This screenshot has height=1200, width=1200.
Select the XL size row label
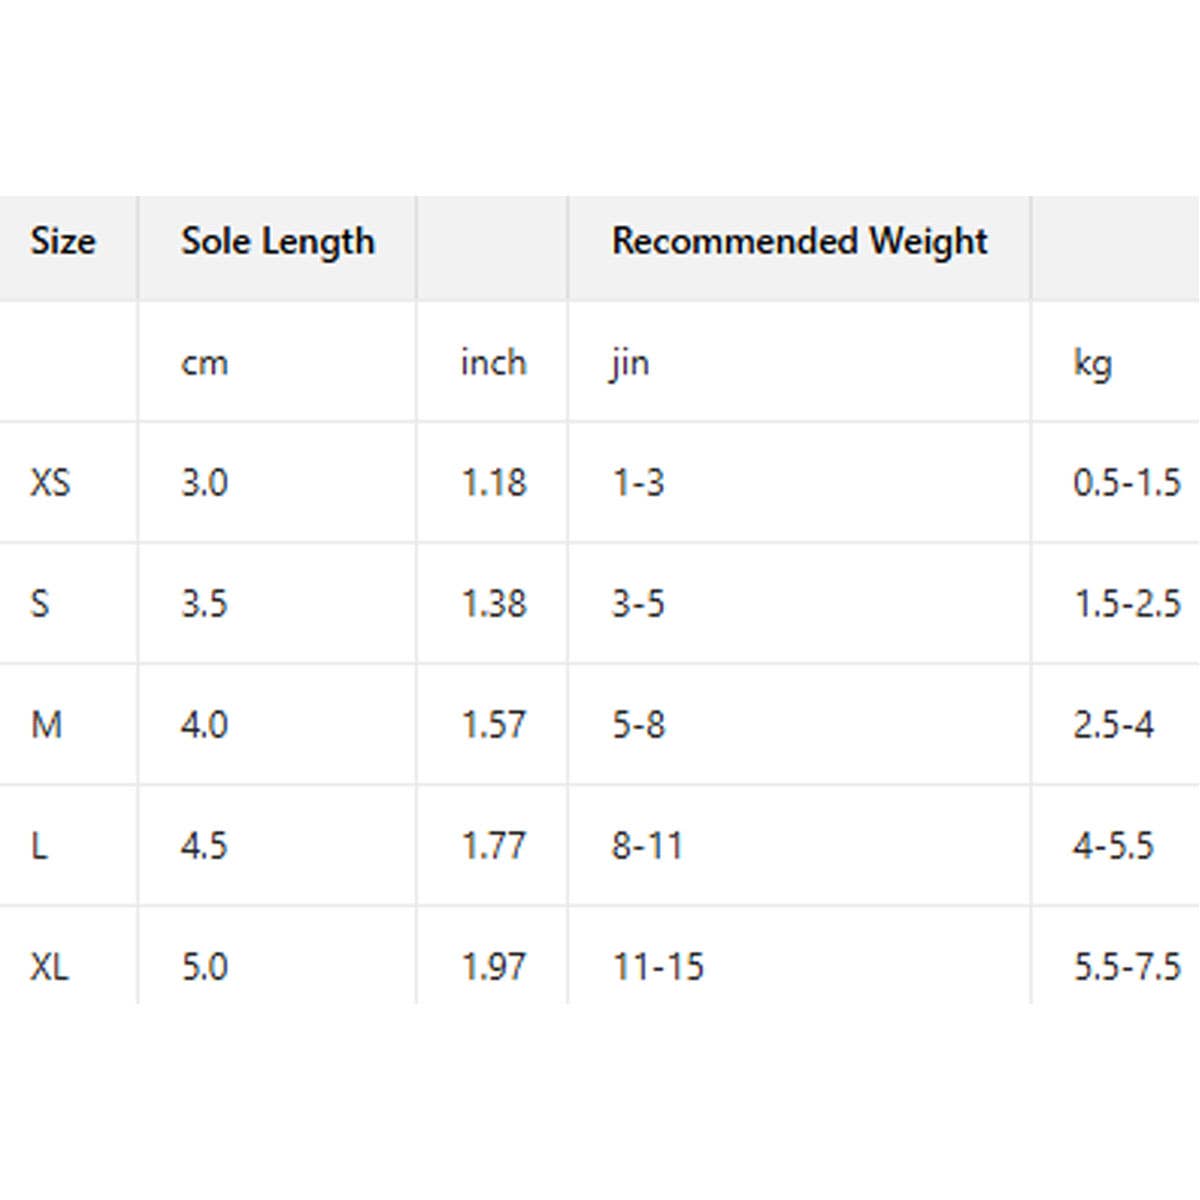(50, 967)
